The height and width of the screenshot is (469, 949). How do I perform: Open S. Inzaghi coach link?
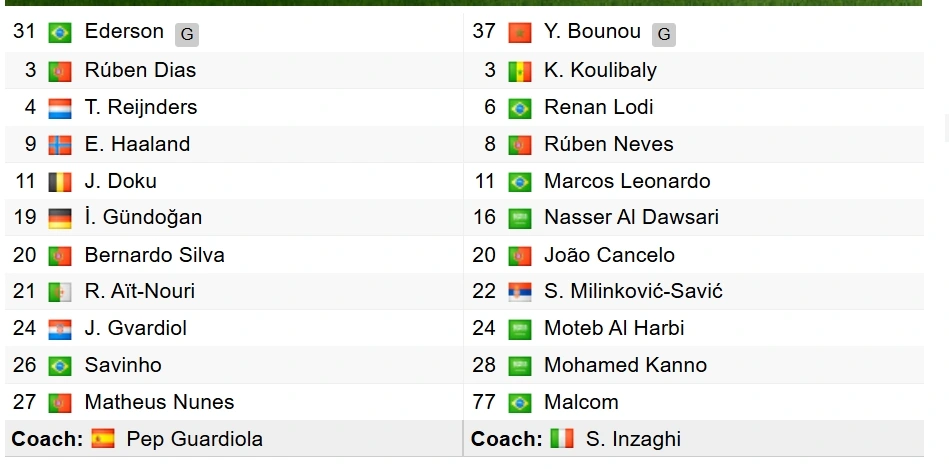633,439
